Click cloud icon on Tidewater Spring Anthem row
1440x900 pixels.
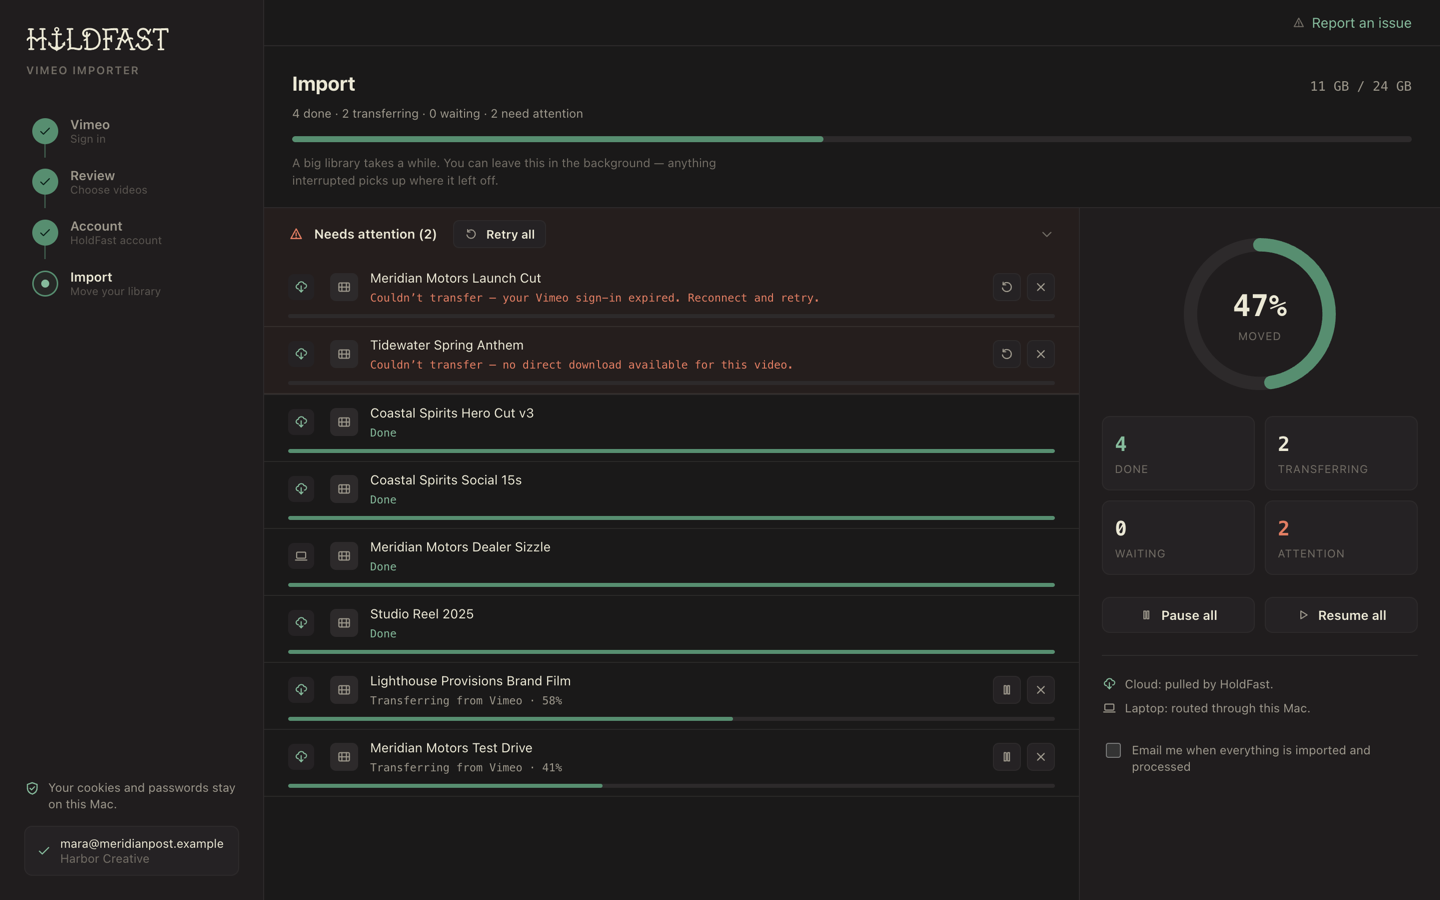click(x=301, y=354)
